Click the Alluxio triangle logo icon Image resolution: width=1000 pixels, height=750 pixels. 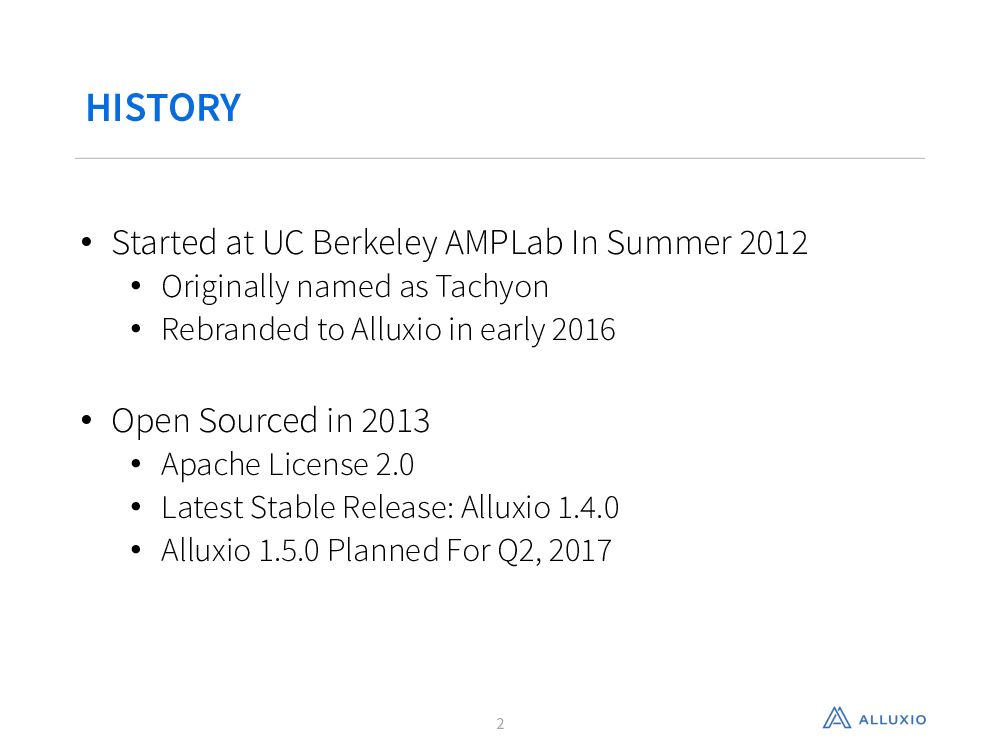tap(837, 717)
